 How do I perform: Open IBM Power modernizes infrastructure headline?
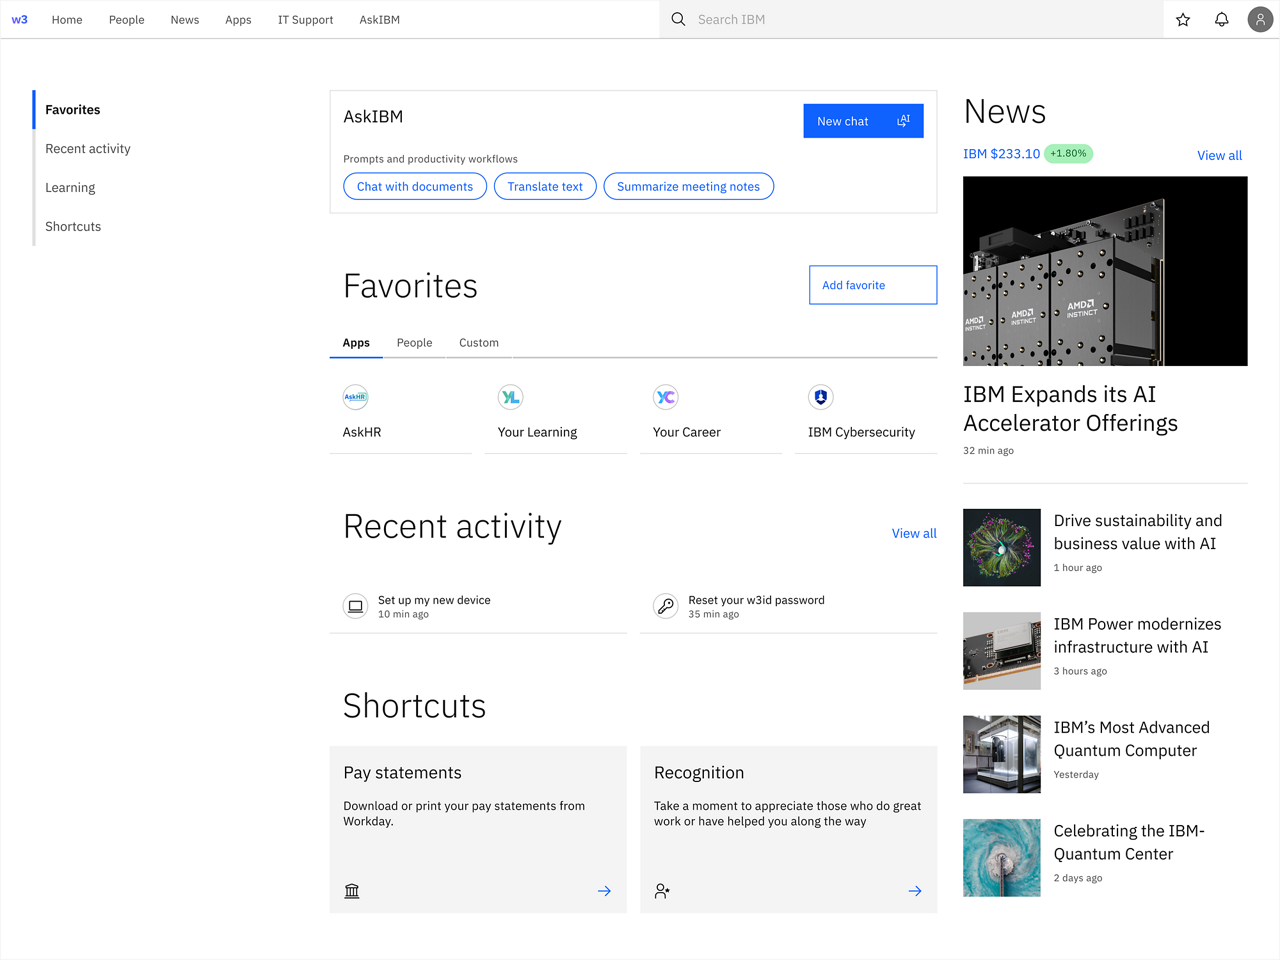[1138, 636]
